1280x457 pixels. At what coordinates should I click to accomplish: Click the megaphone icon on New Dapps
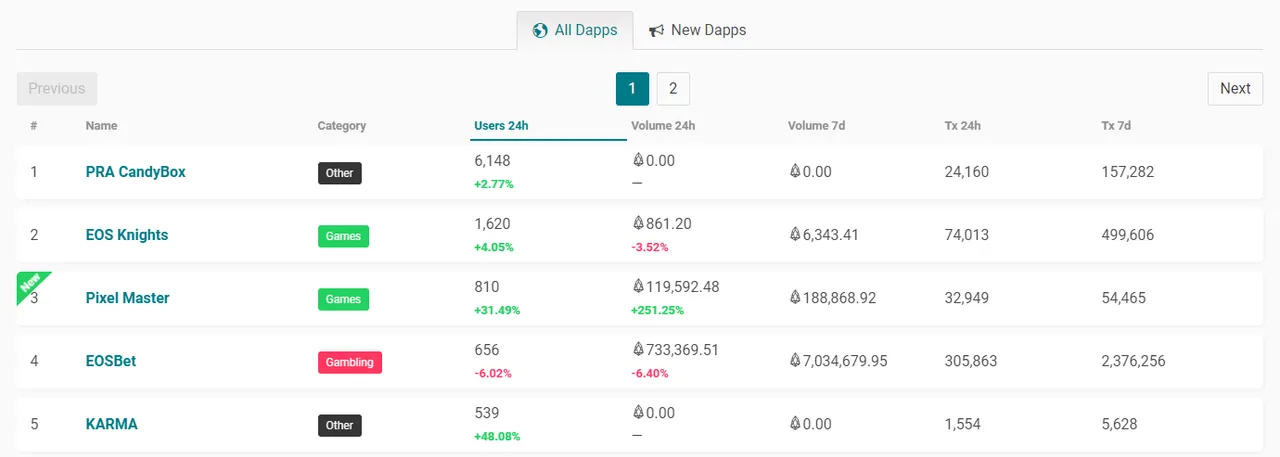click(657, 30)
